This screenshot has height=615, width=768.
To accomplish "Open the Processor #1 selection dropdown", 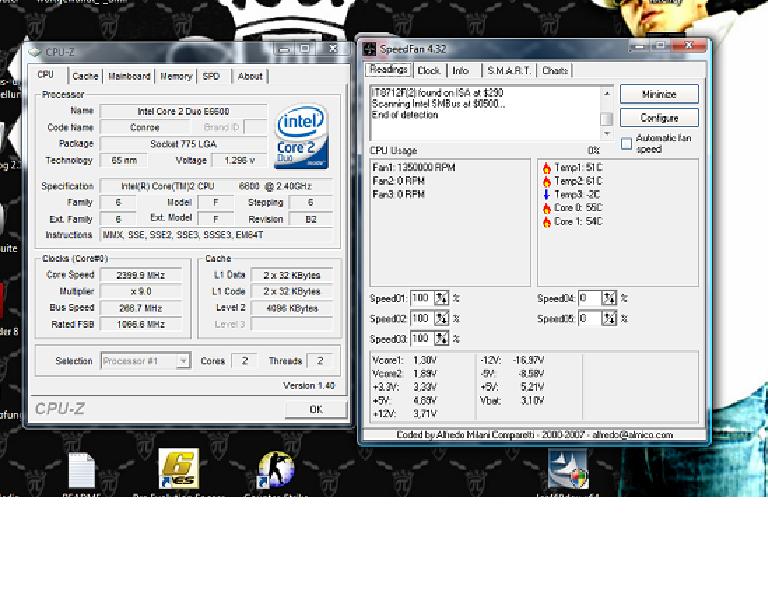I will [x=183, y=361].
